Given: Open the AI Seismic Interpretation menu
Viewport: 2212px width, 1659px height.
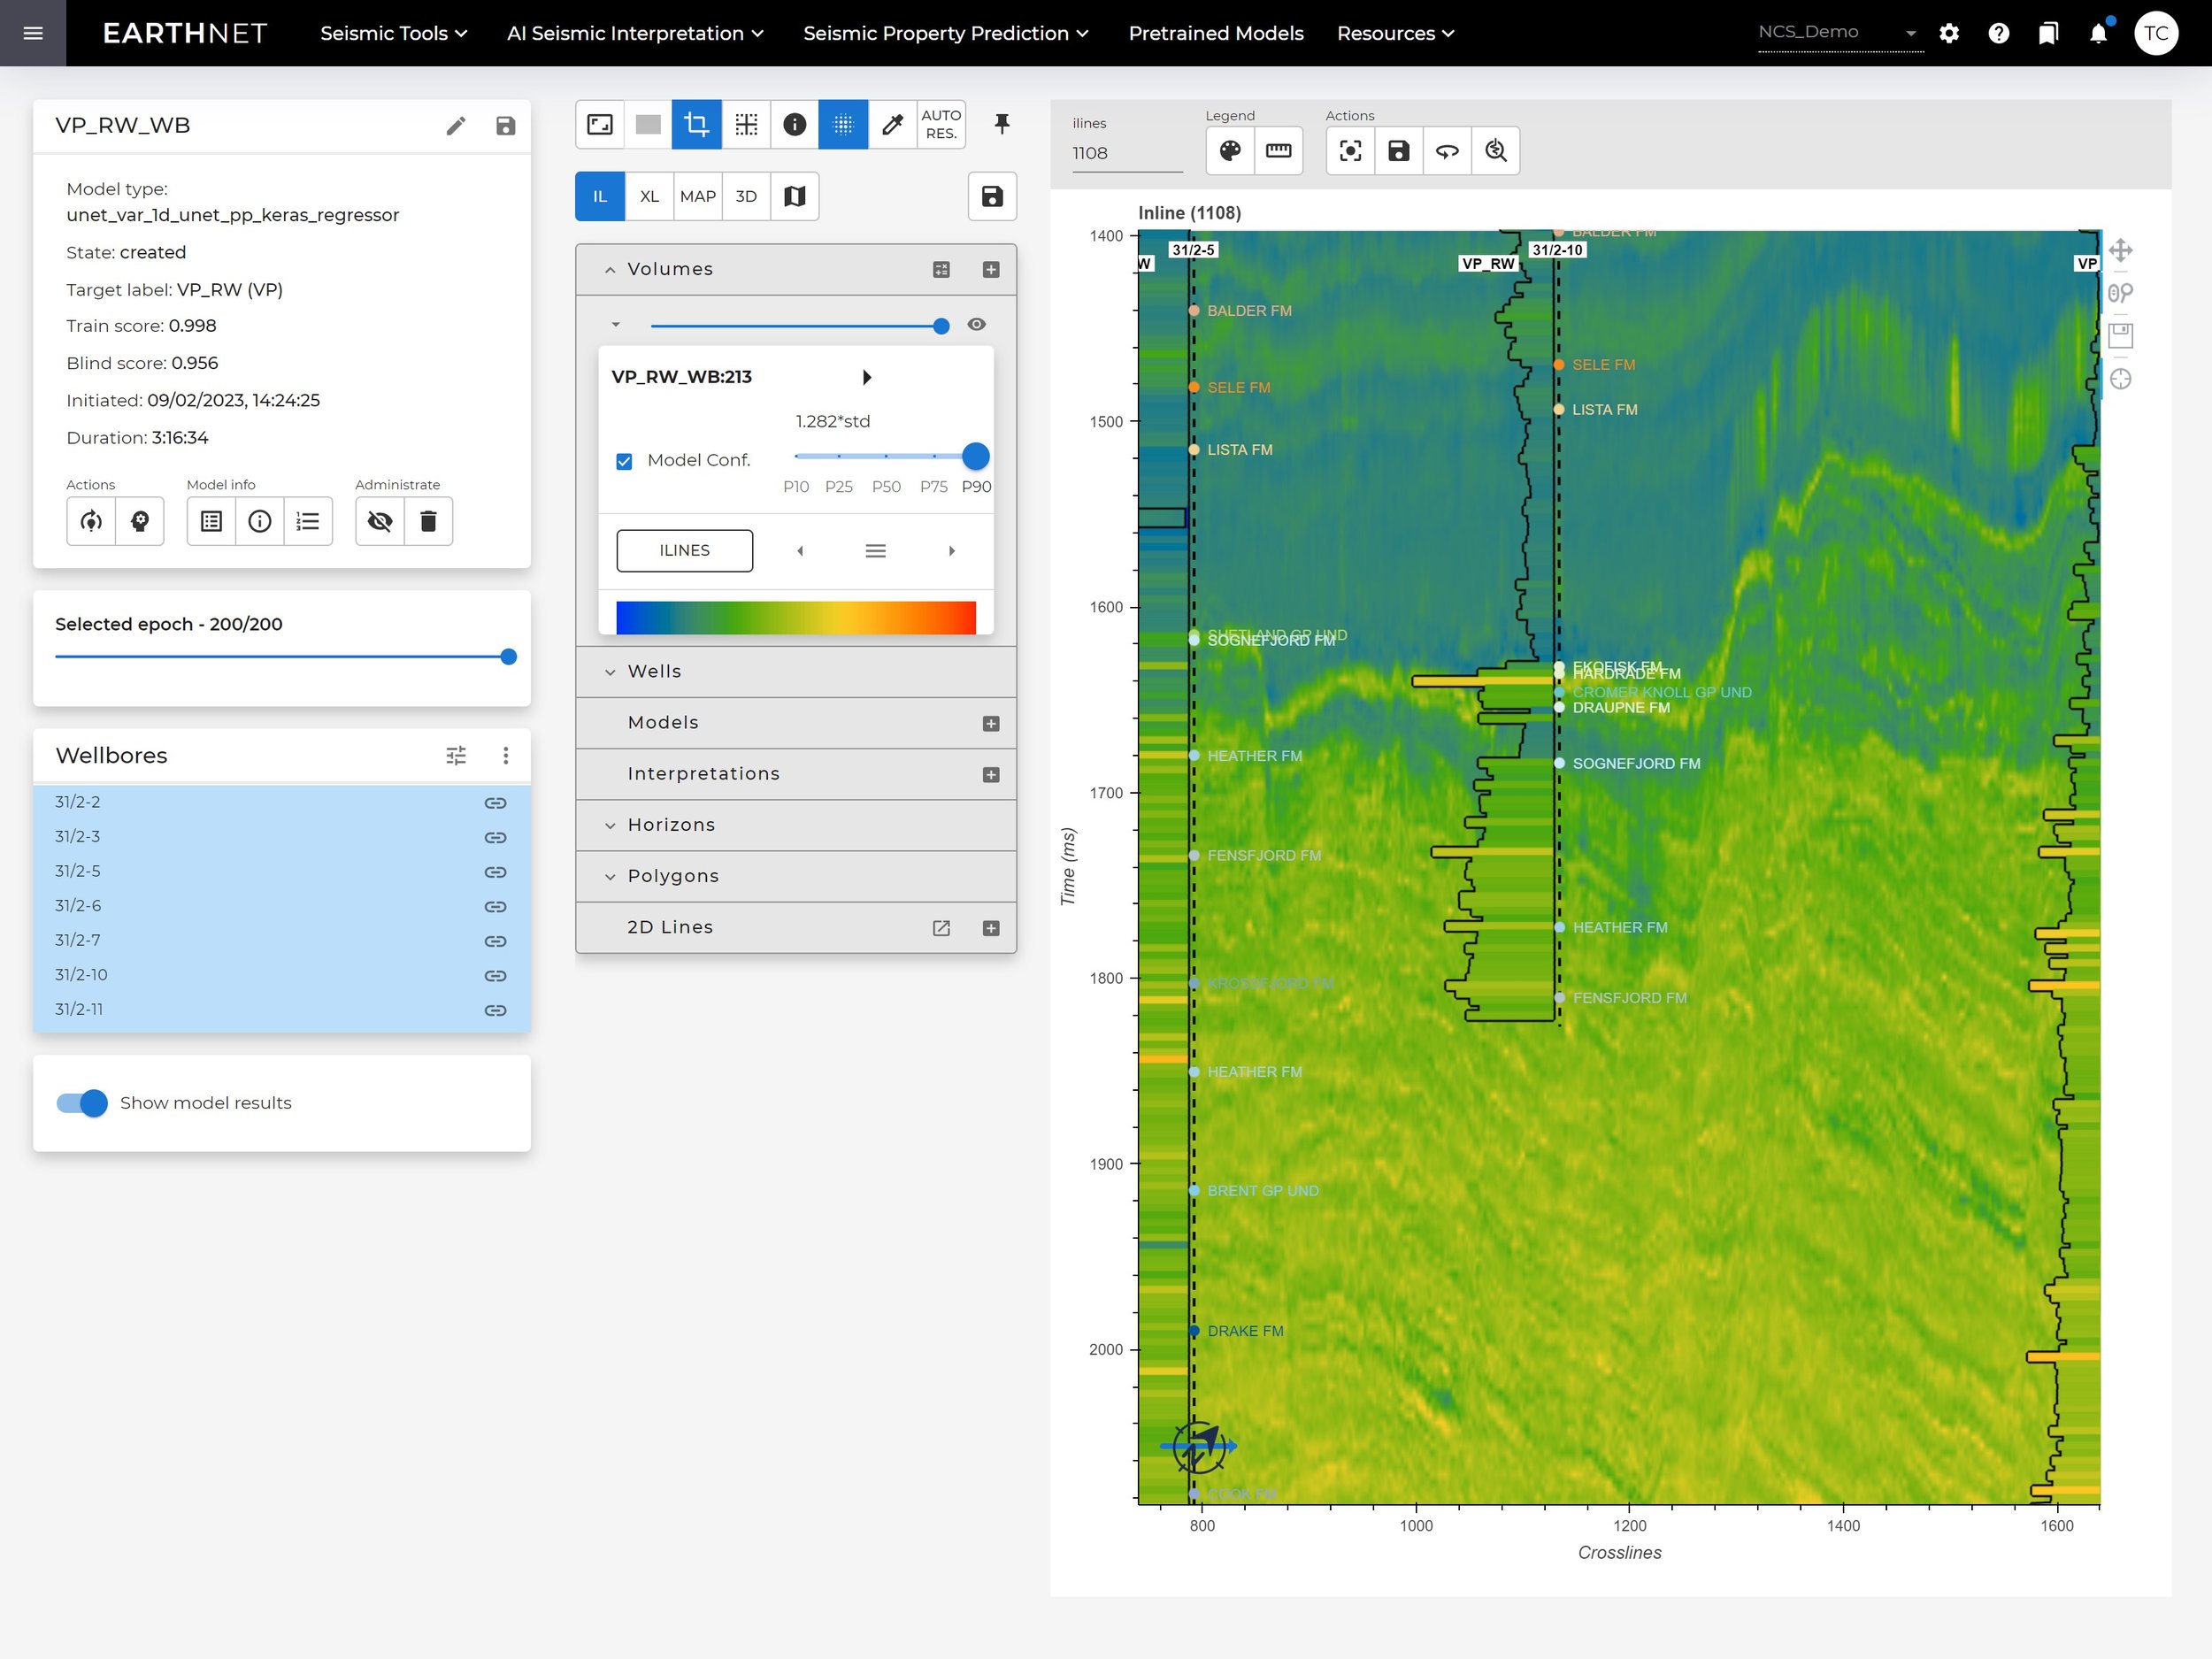Looking at the screenshot, I should pos(634,32).
